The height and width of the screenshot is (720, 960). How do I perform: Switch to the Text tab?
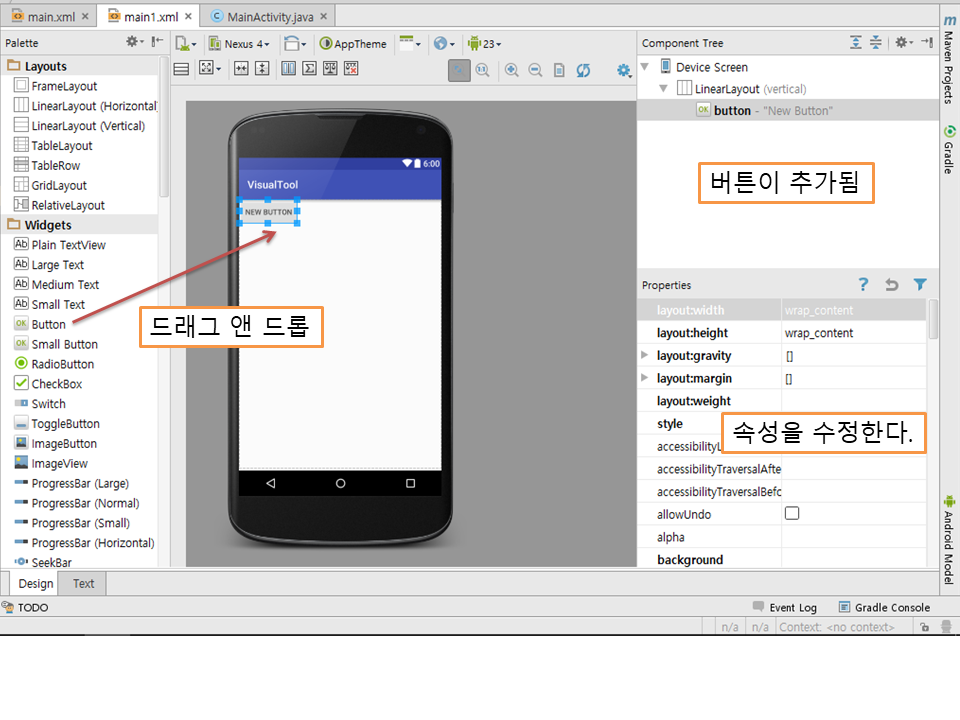coord(84,584)
